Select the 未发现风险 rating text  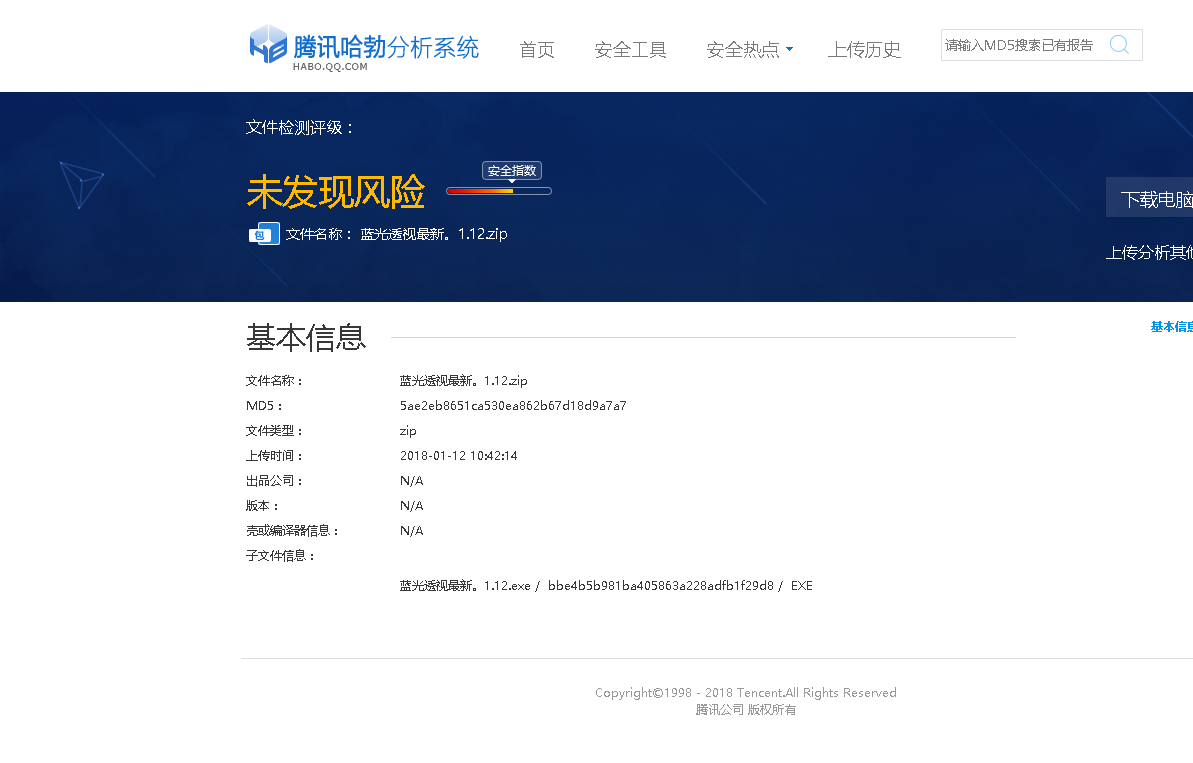[x=336, y=192]
